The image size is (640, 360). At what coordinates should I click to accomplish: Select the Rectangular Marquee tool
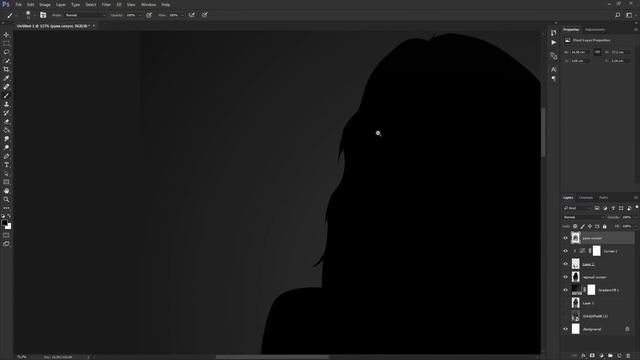(x=6, y=43)
